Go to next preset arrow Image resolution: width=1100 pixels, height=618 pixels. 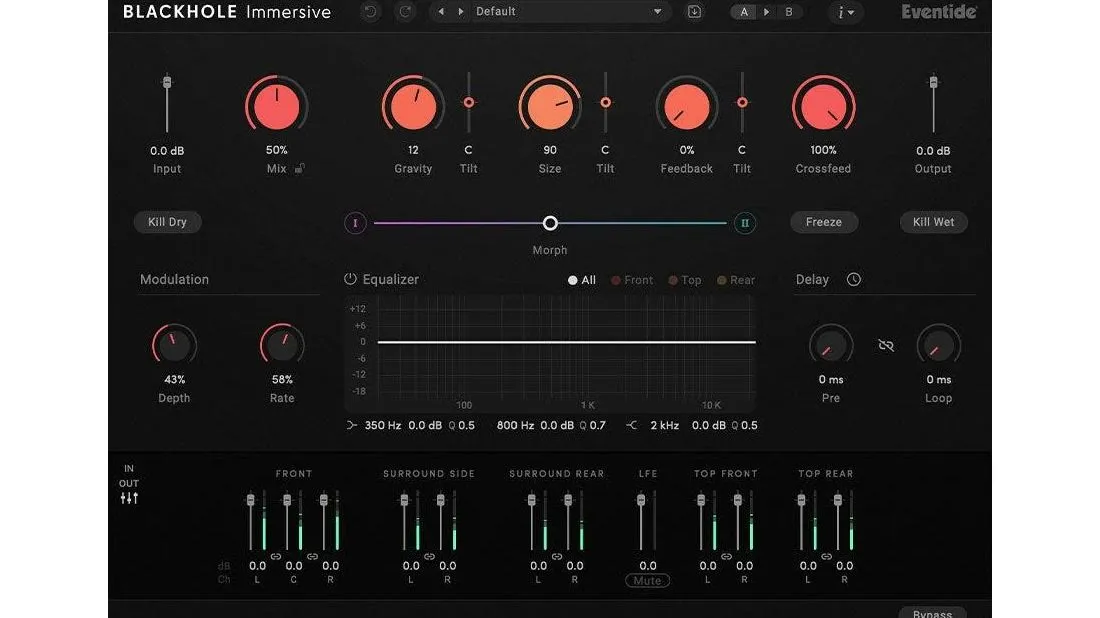click(461, 12)
